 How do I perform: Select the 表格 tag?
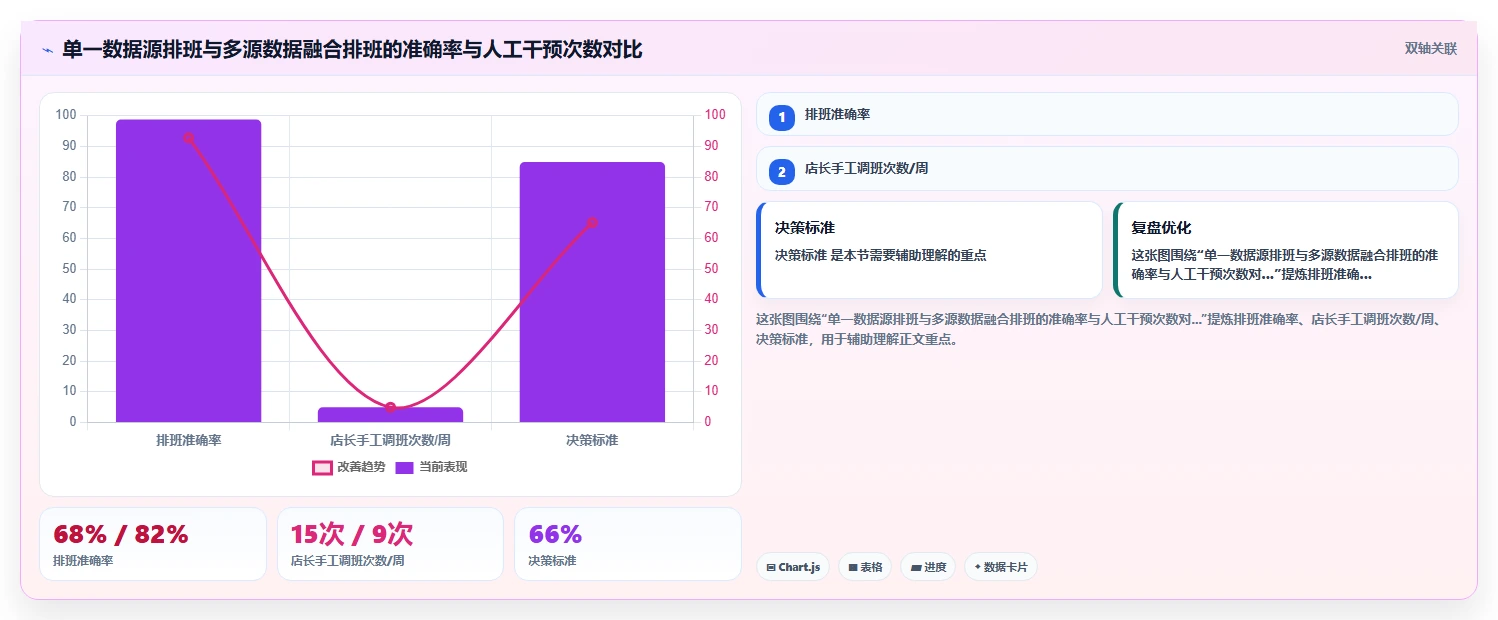(x=865, y=567)
